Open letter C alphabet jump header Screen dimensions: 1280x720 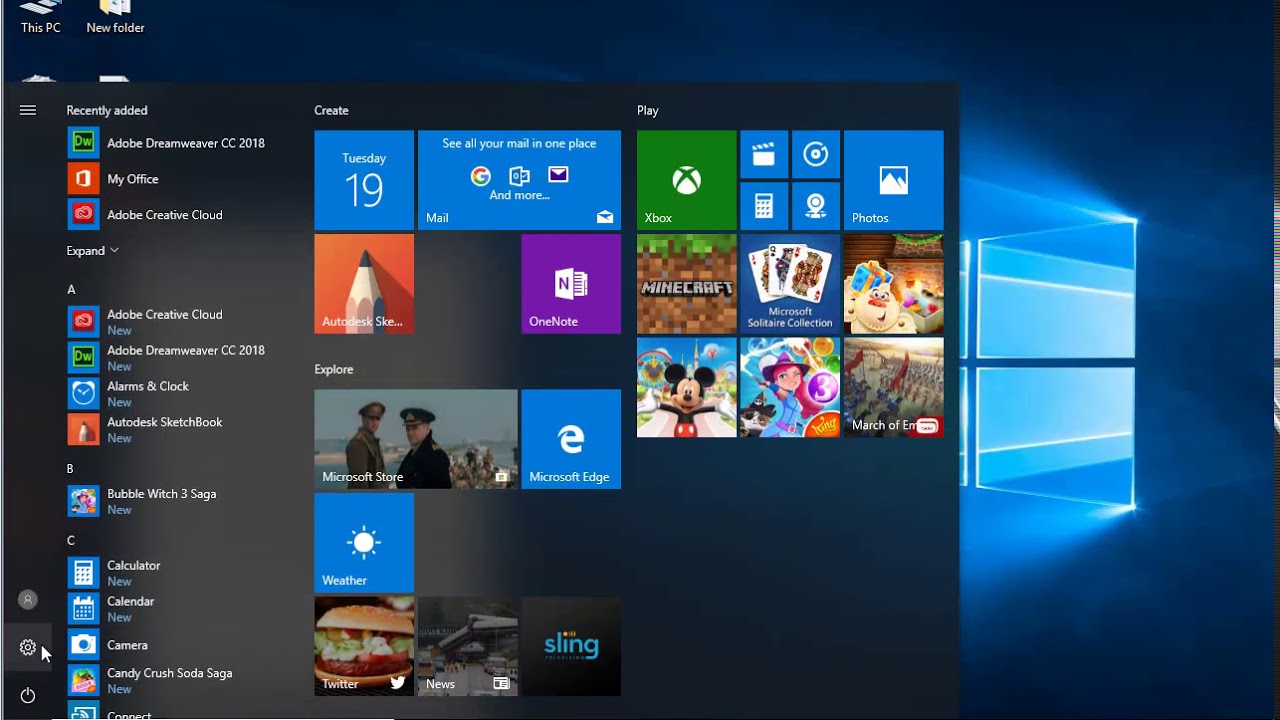pos(71,541)
